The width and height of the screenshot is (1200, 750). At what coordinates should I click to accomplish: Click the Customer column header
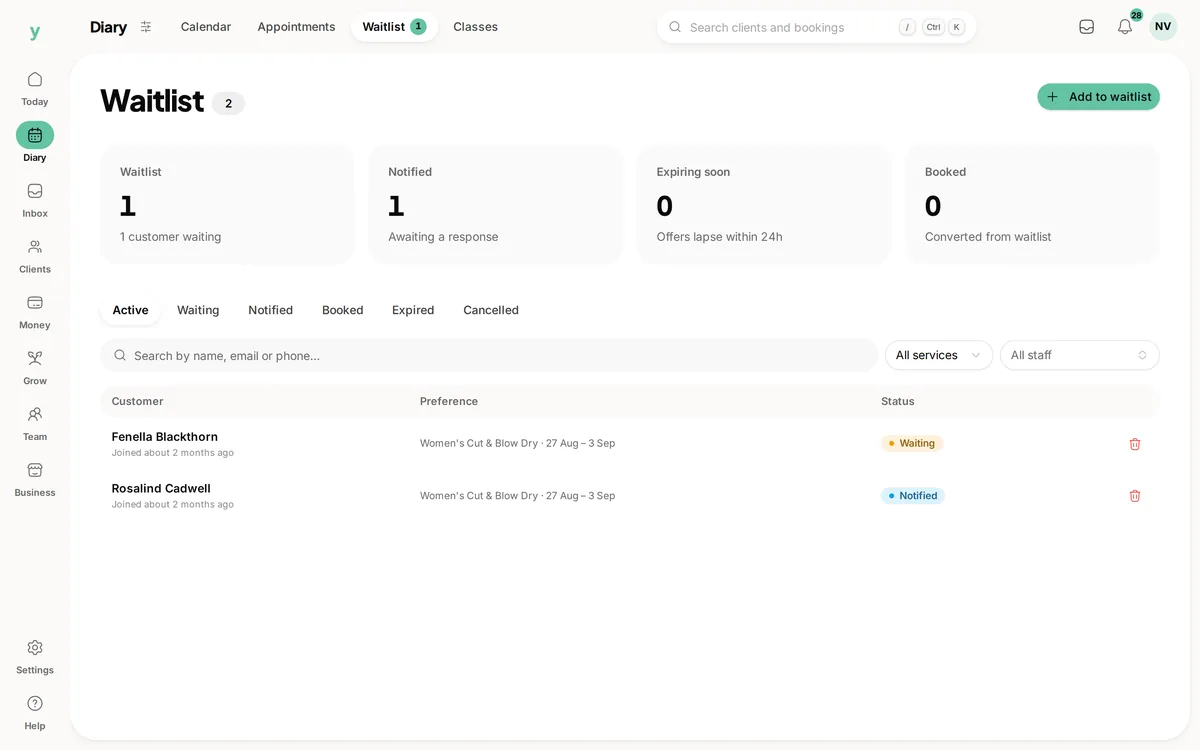click(137, 401)
